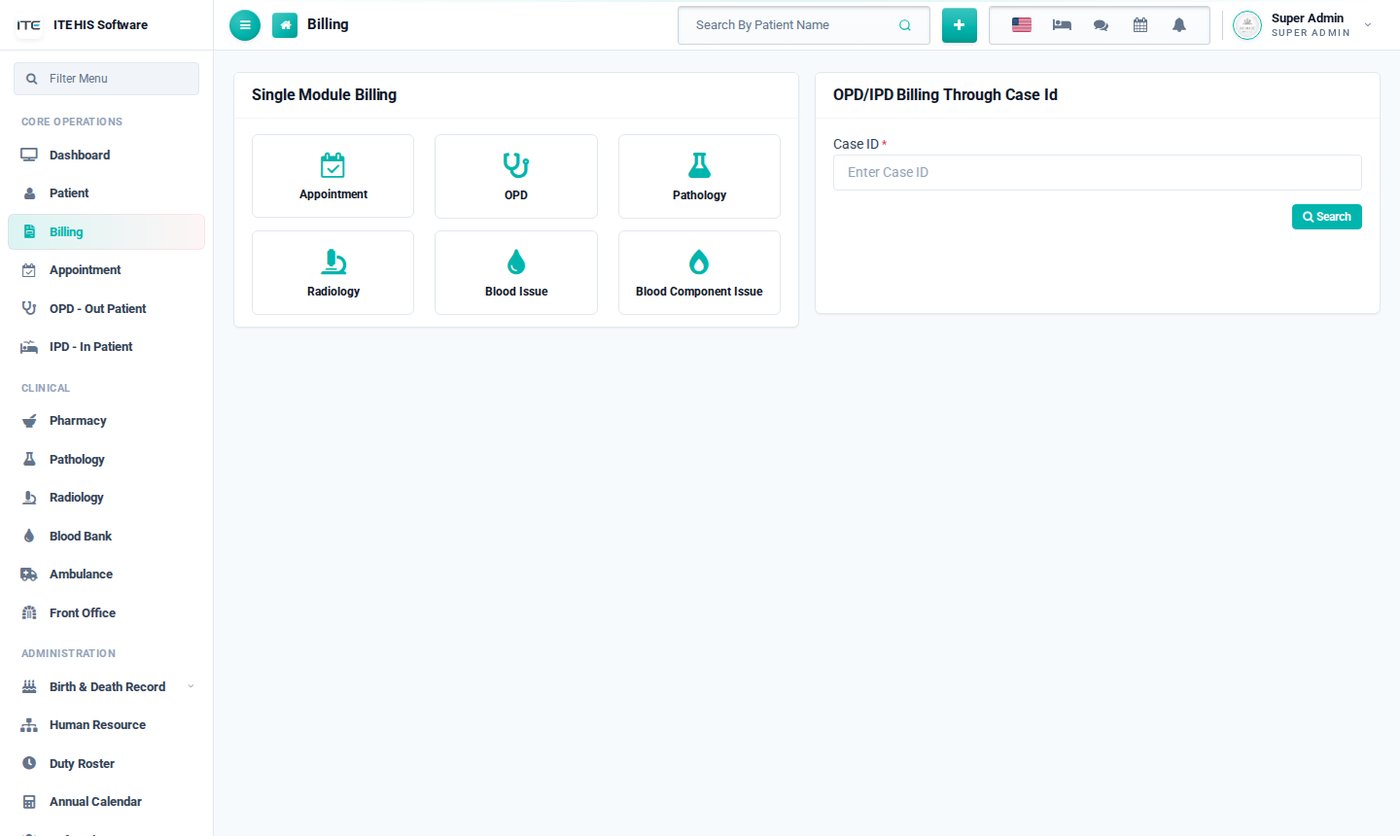Select the OPD stethoscope billing tile
The width and height of the screenshot is (1400, 836).
516,176
